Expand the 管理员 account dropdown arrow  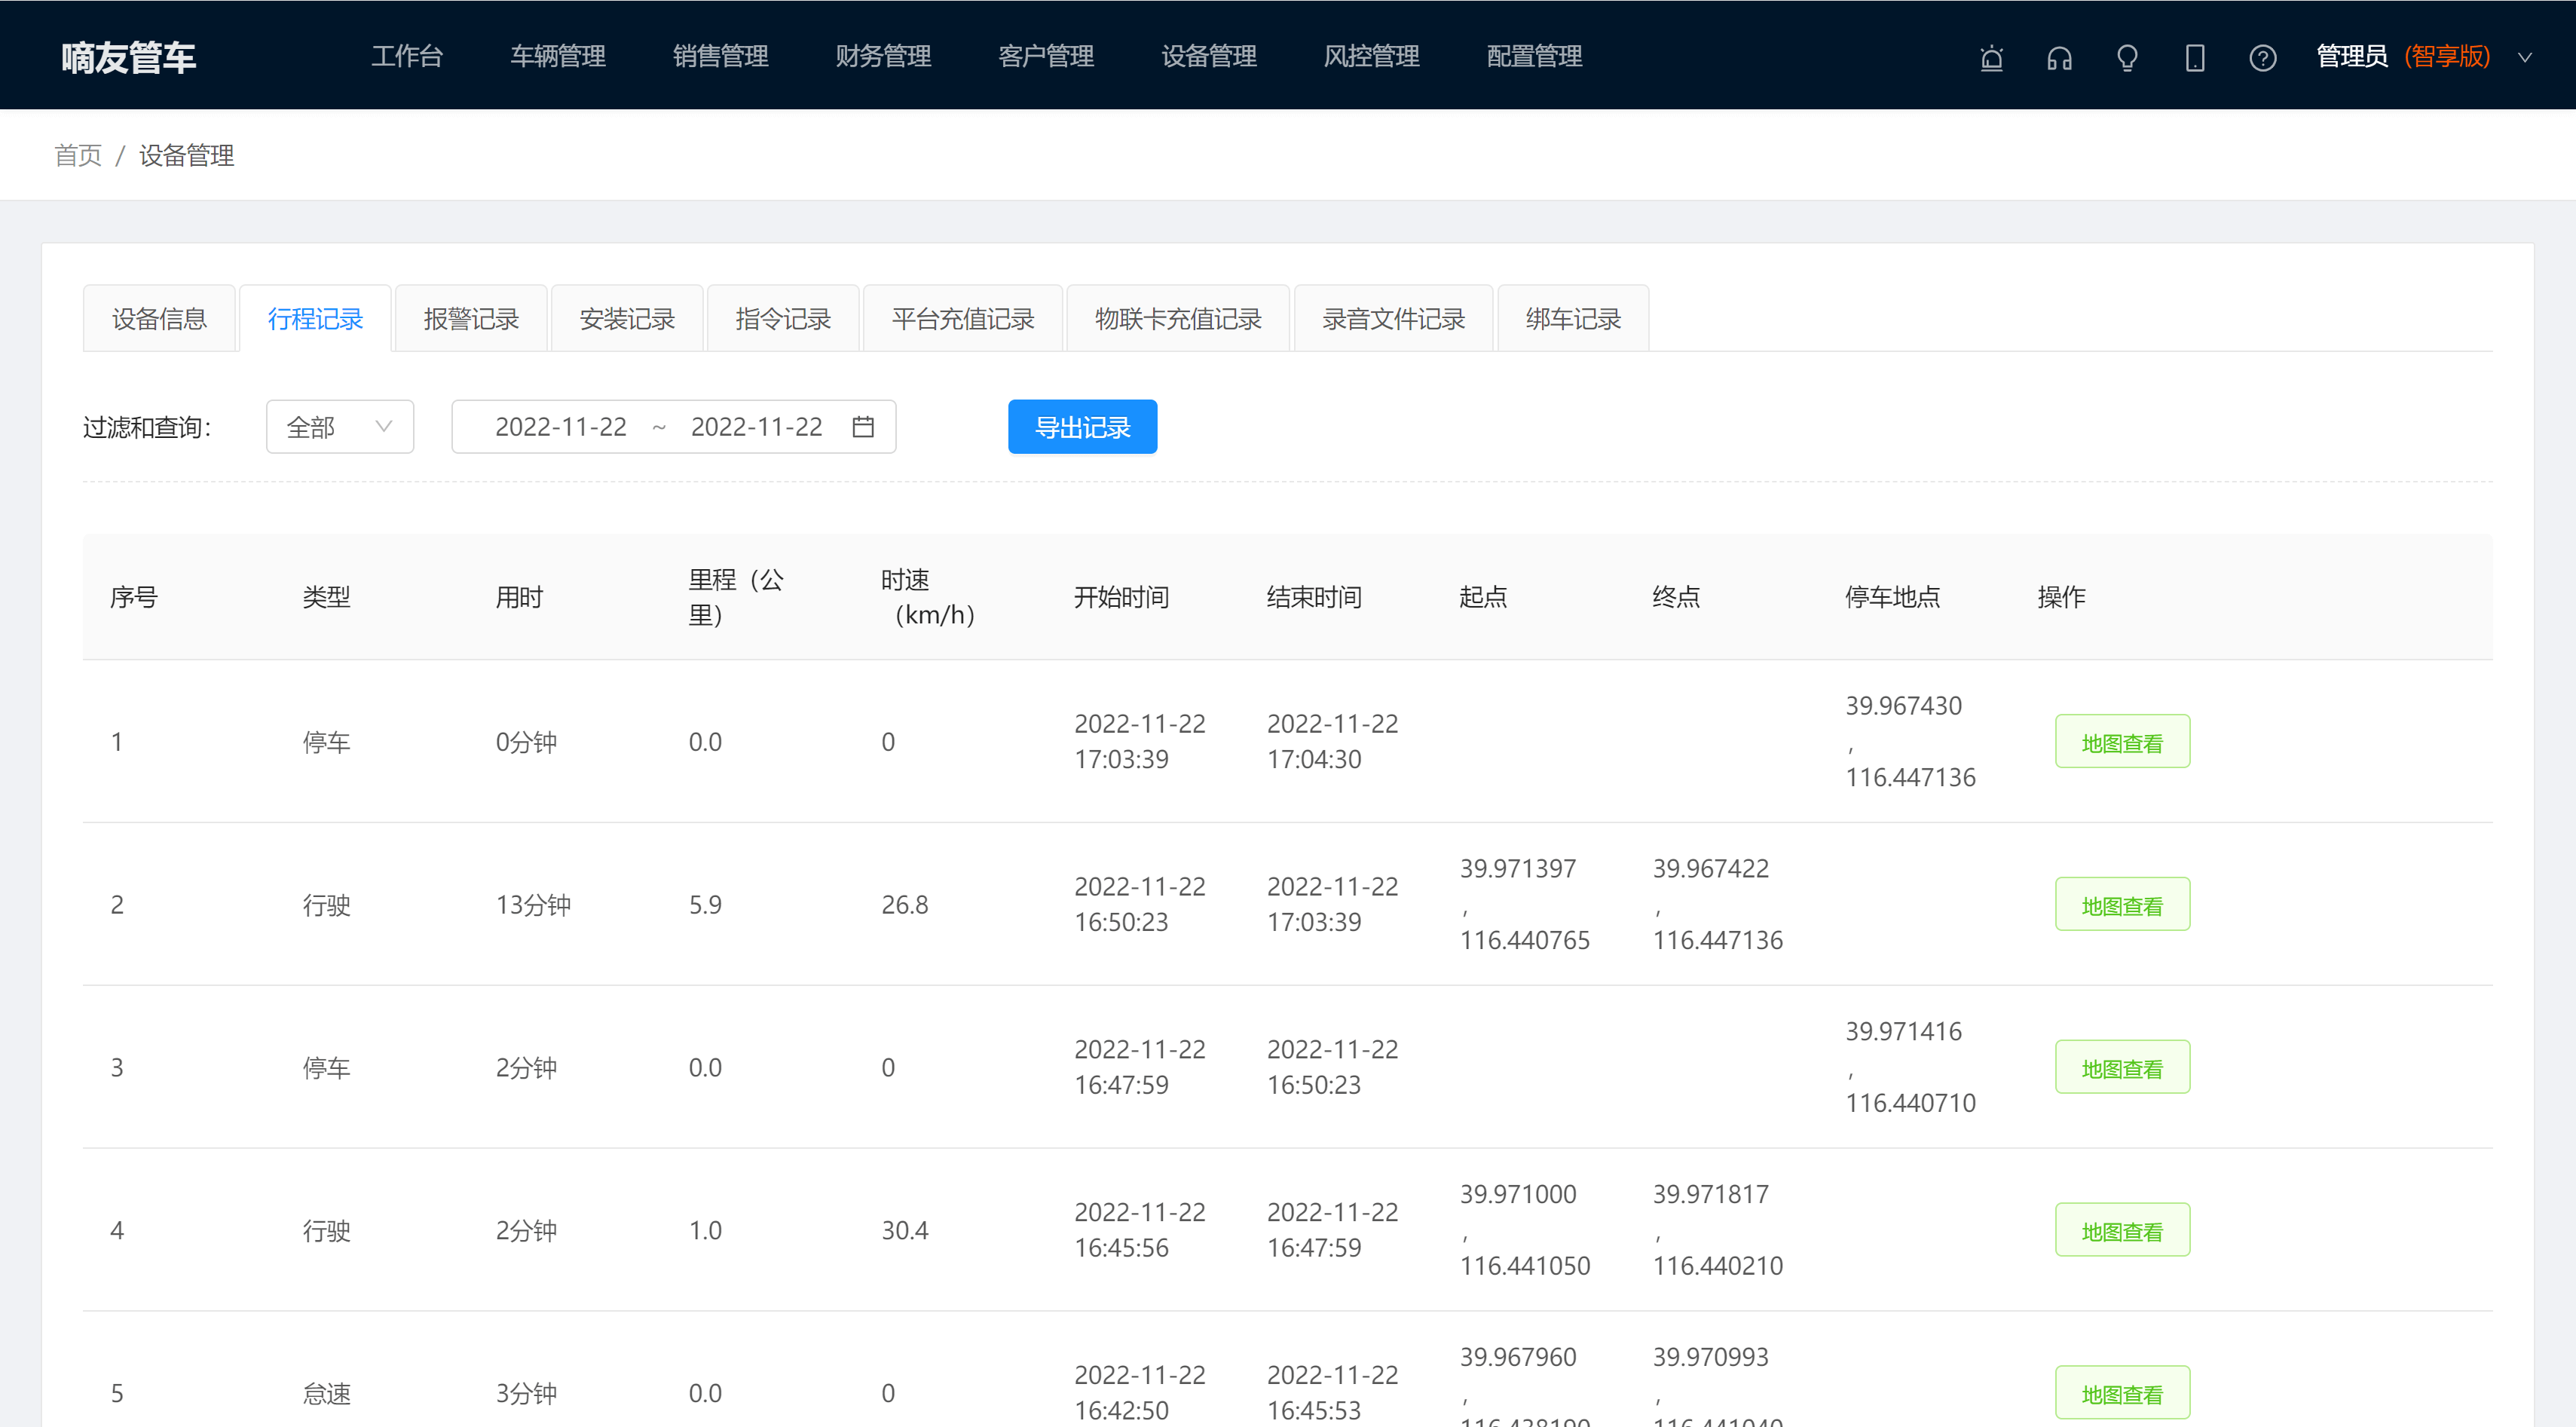click(x=2525, y=57)
